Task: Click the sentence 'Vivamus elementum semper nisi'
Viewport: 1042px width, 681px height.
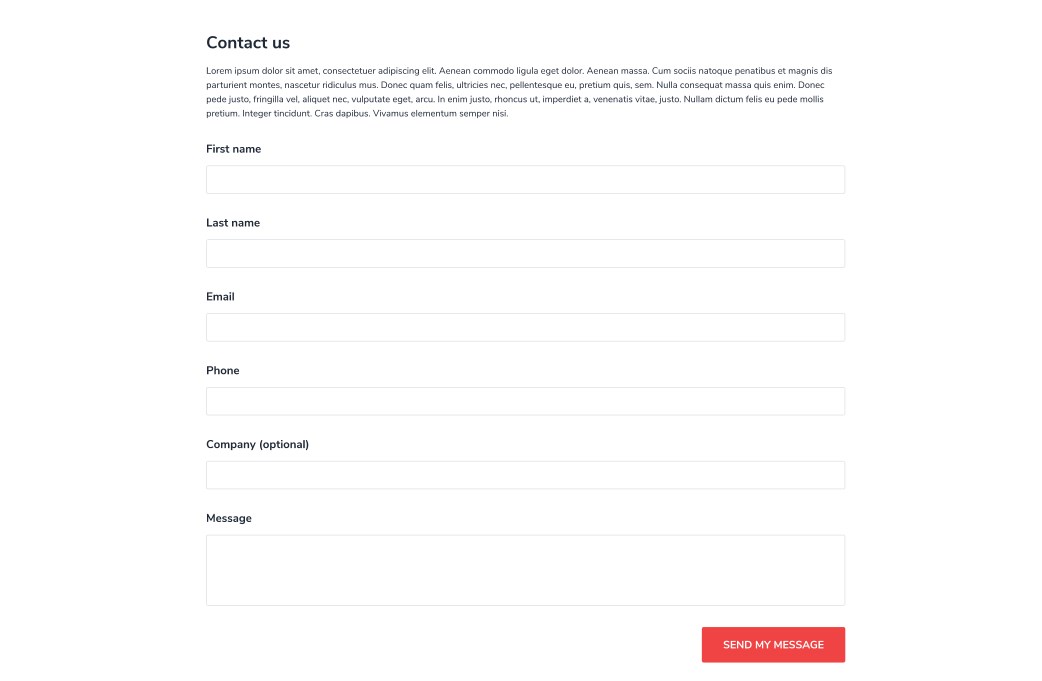Action: (440, 114)
